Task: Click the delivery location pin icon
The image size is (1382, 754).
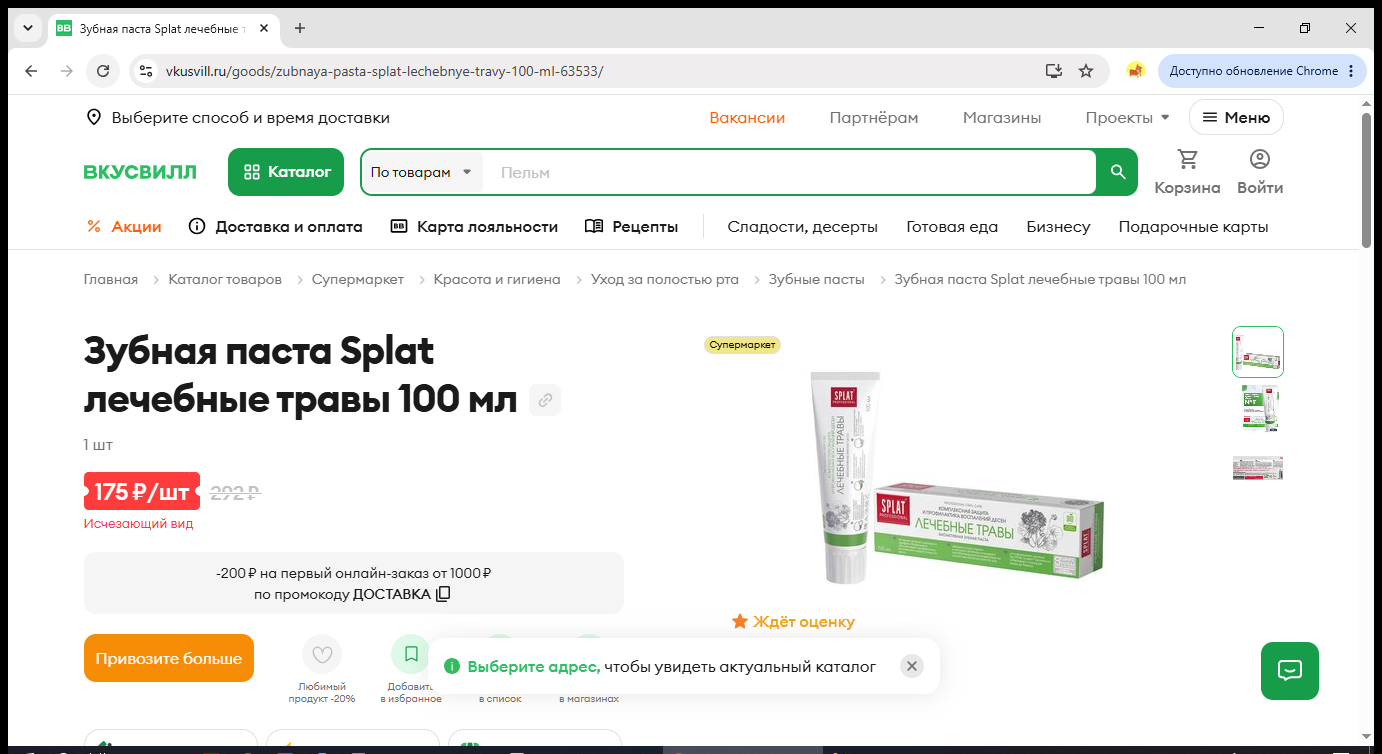Action: pyautogui.click(x=94, y=118)
